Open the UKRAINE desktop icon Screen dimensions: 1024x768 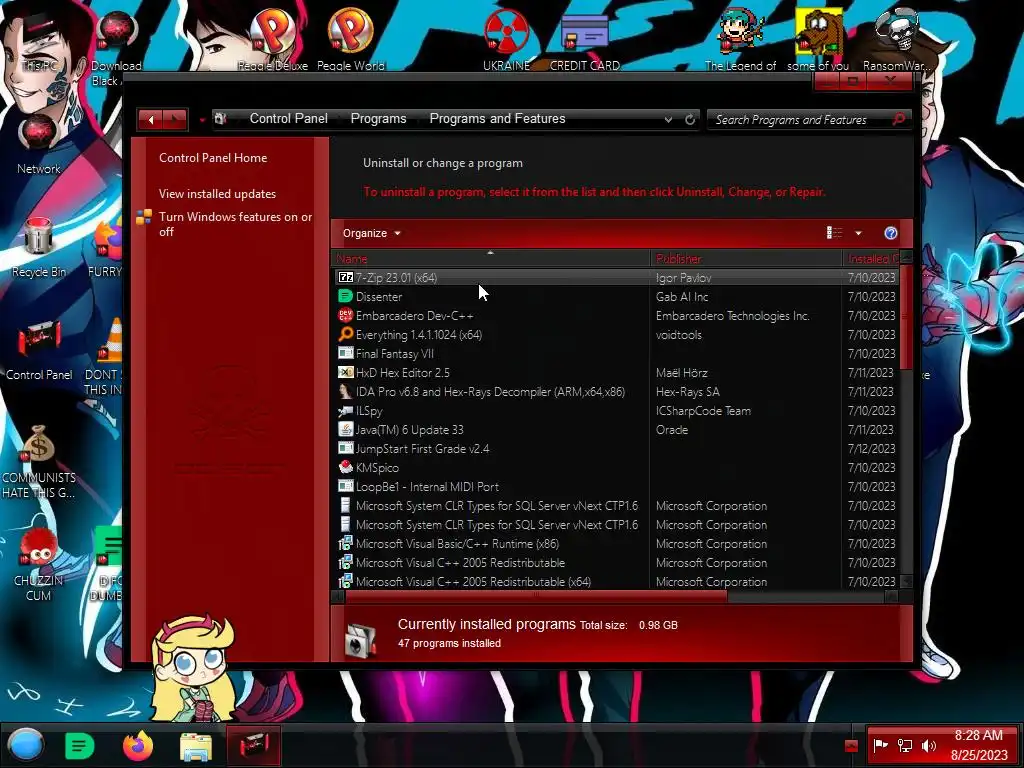(506, 39)
